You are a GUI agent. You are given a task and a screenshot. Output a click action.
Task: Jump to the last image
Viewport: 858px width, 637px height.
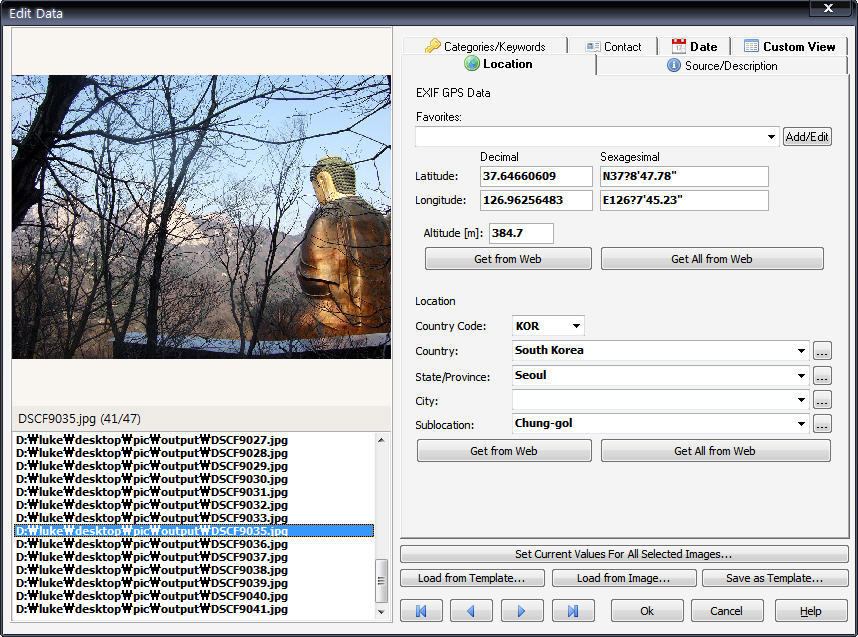tap(573, 610)
